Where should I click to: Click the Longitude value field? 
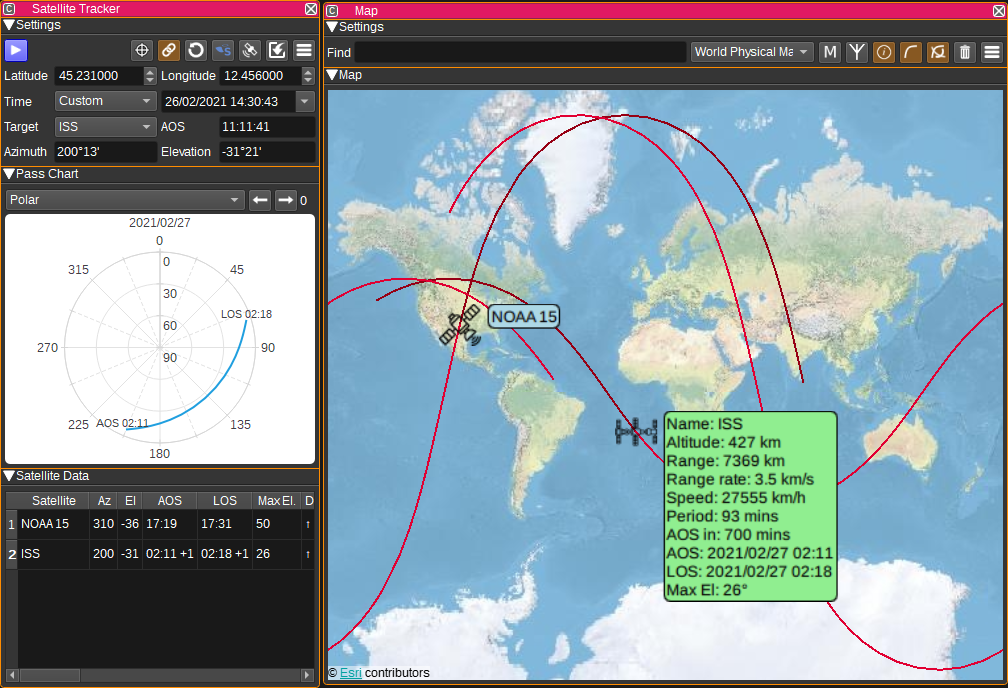[x=260, y=76]
